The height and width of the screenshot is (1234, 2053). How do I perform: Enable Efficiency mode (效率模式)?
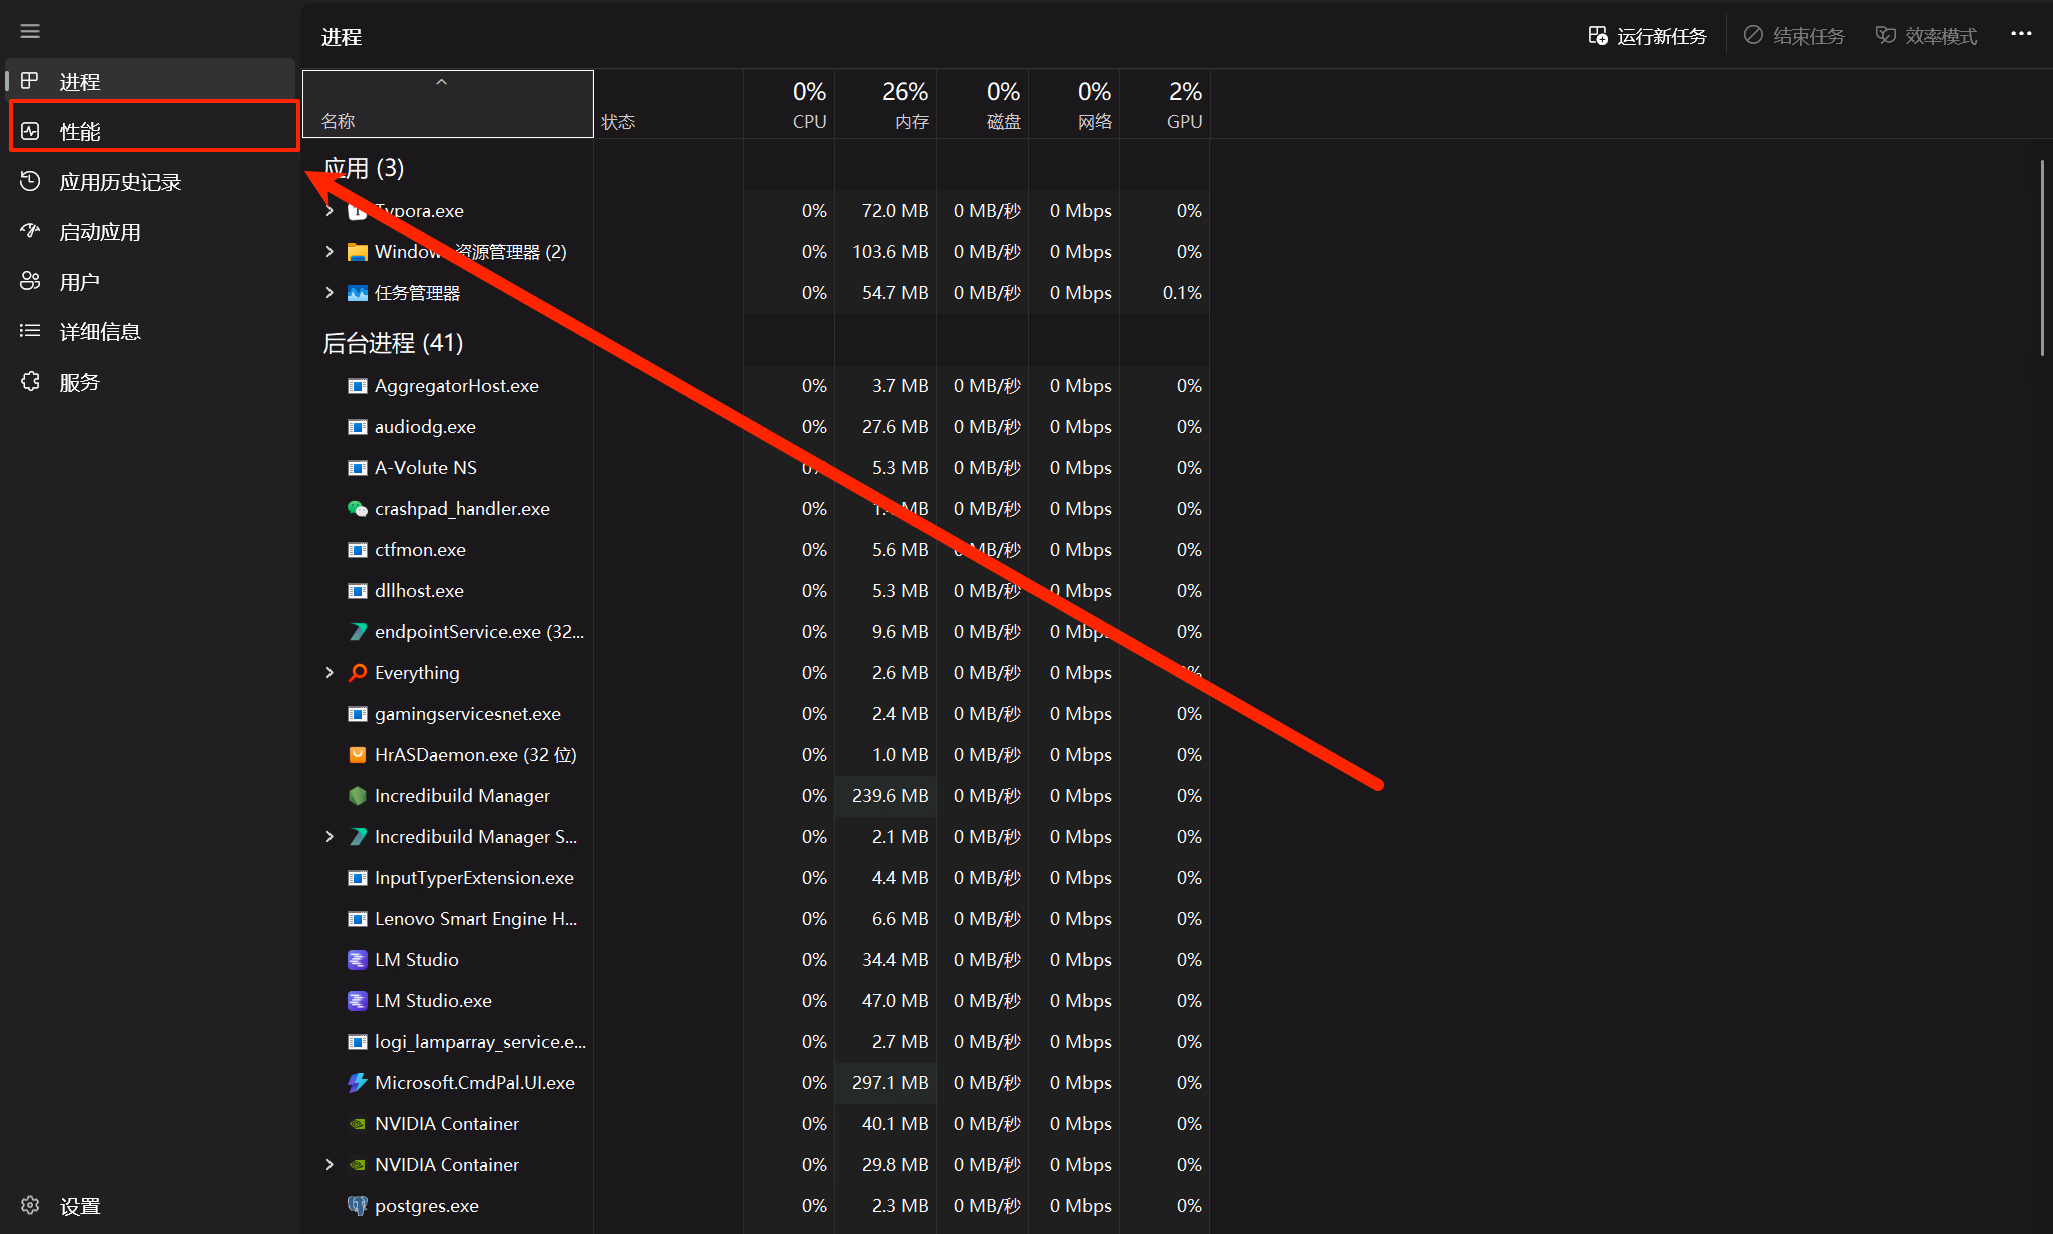1926,36
